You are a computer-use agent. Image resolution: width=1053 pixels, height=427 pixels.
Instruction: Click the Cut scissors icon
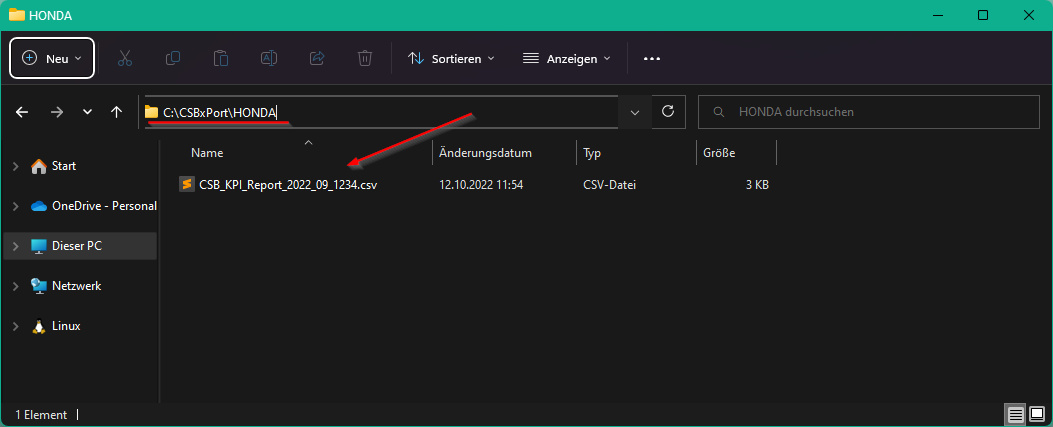click(125, 58)
